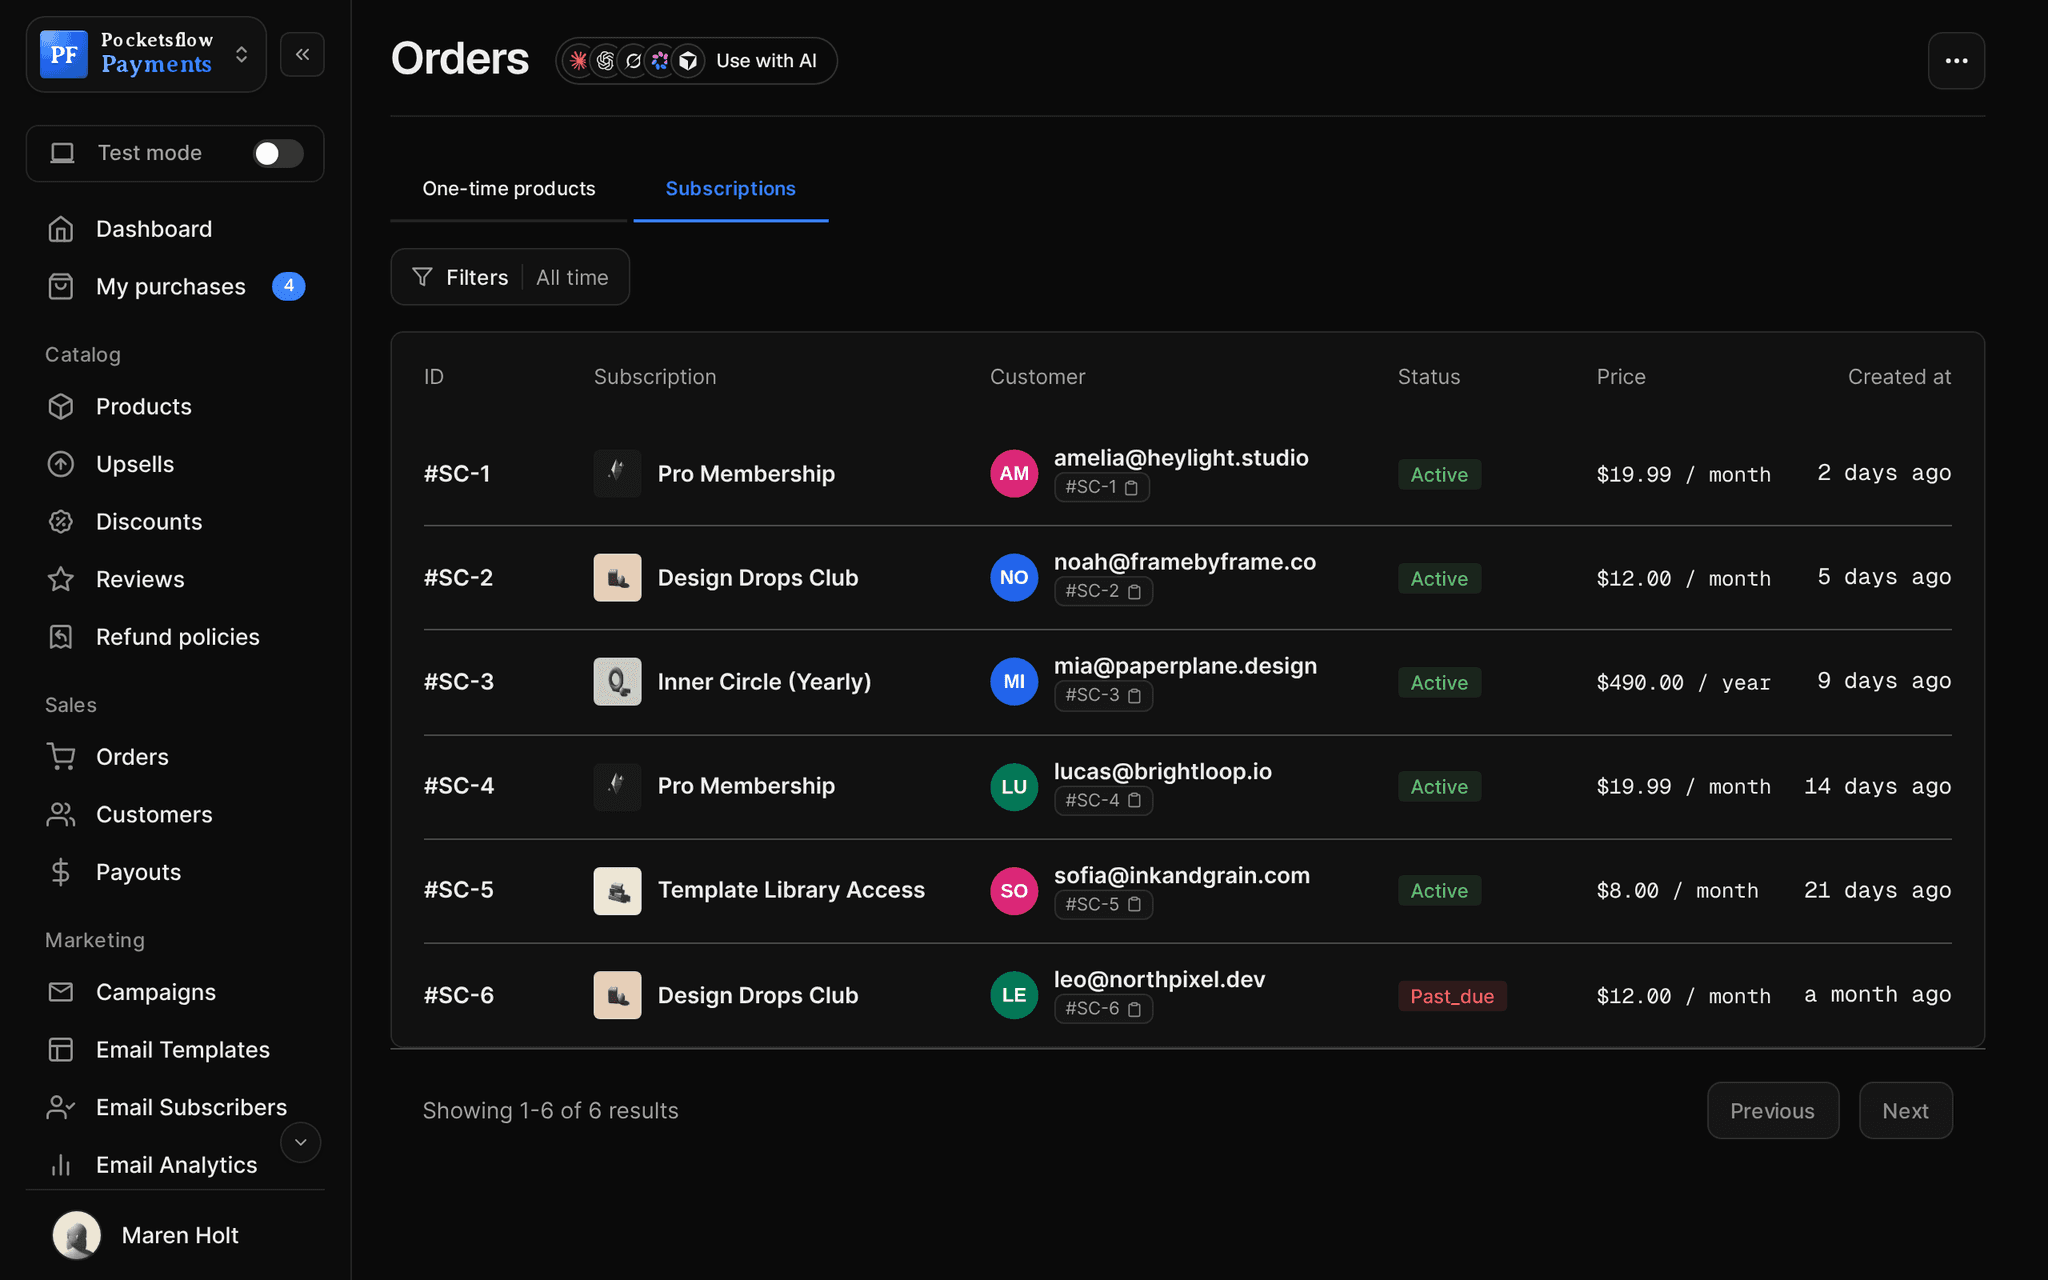Click the Status column header
The width and height of the screenshot is (2048, 1280).
[1429, 377]
